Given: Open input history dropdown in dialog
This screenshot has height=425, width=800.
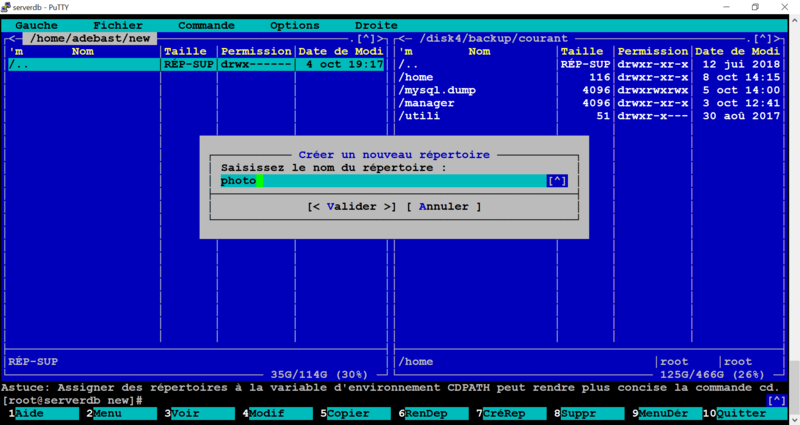Looking at the screenshot, I should 557,181.
